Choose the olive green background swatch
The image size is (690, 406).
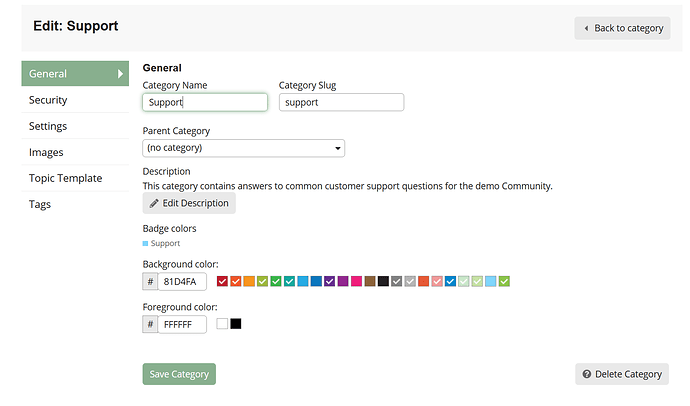(263, 281)
